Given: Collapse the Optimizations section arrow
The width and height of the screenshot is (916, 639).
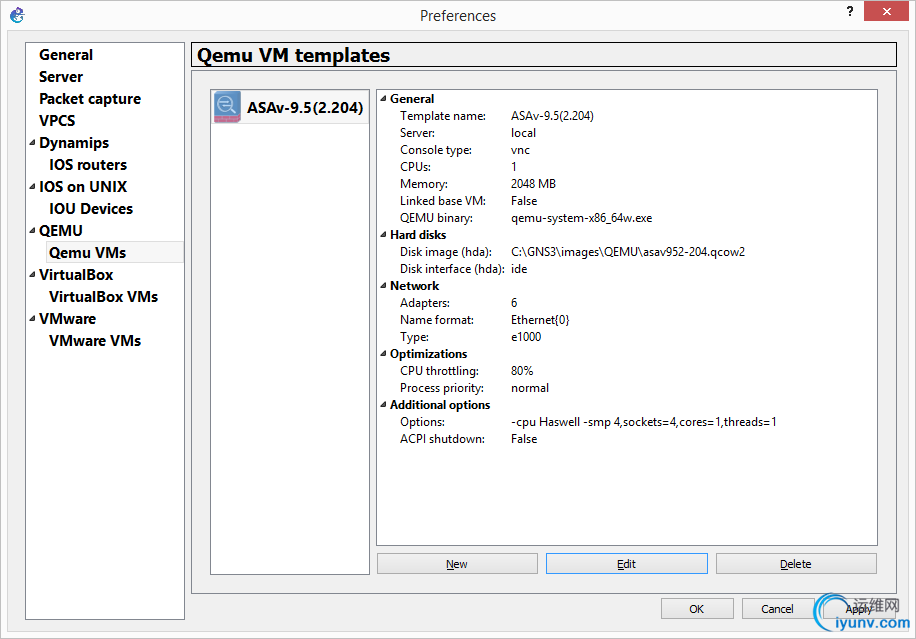Looking at the screenshot, I should (384, 353).
